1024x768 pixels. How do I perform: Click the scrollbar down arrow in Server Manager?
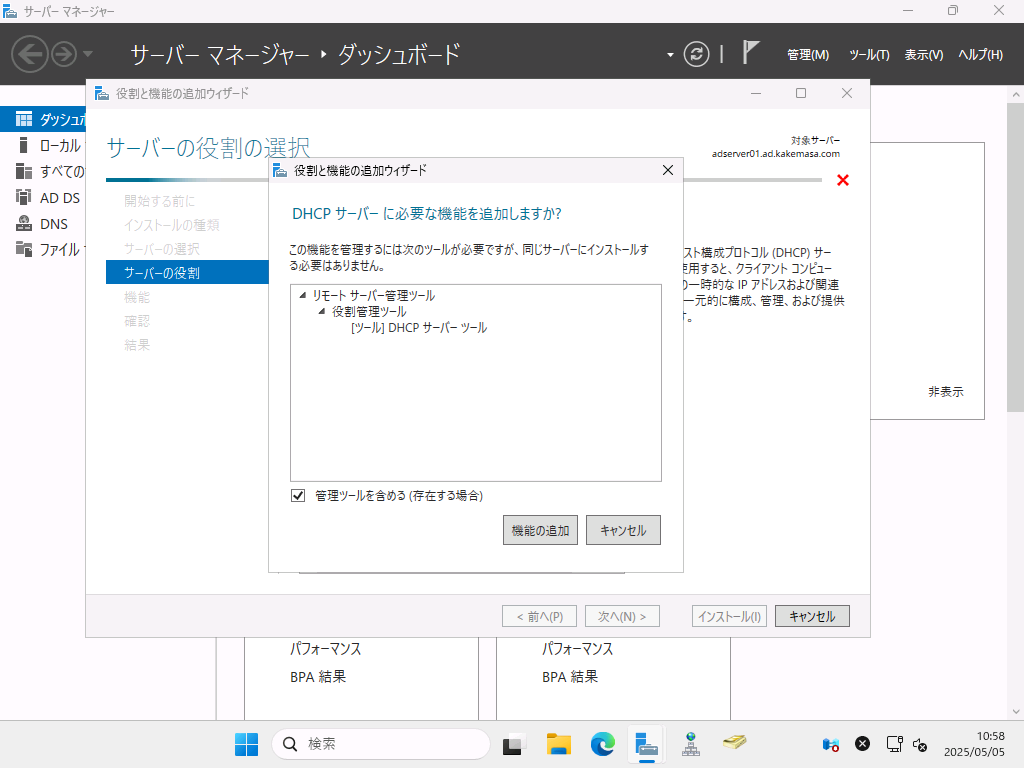click(x=1016, y=711)
